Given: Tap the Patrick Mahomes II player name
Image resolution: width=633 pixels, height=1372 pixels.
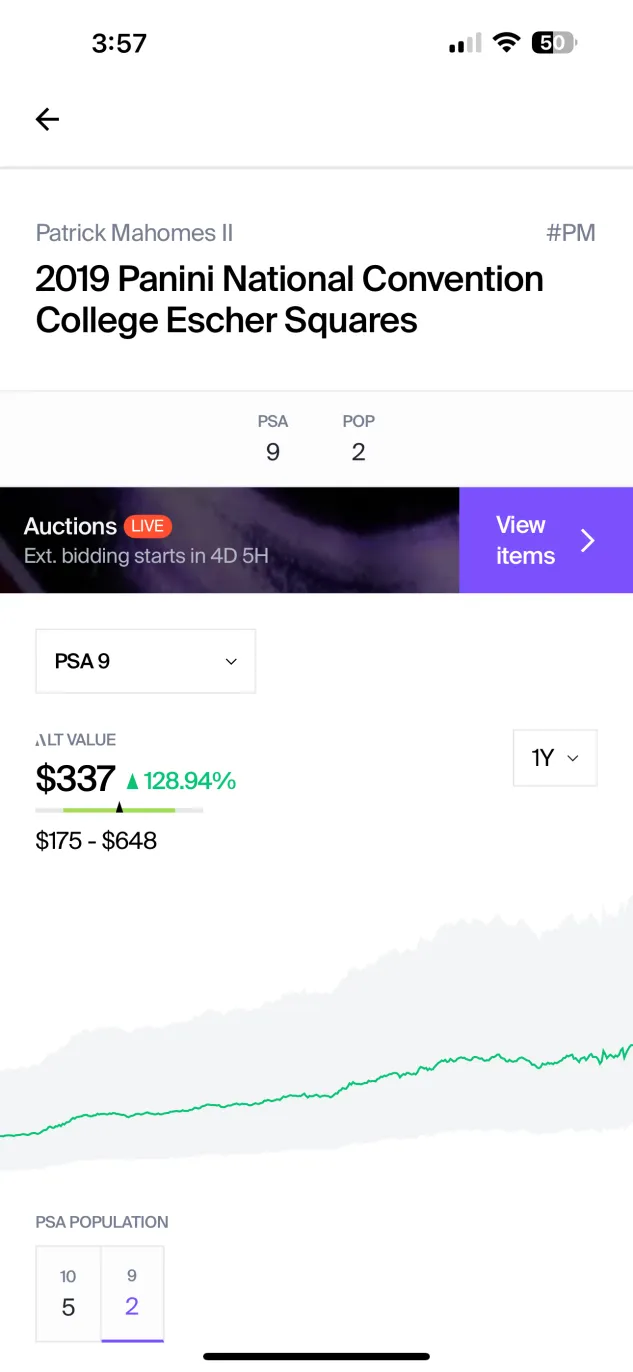Looking at the screenshot, I should (134, 233).
